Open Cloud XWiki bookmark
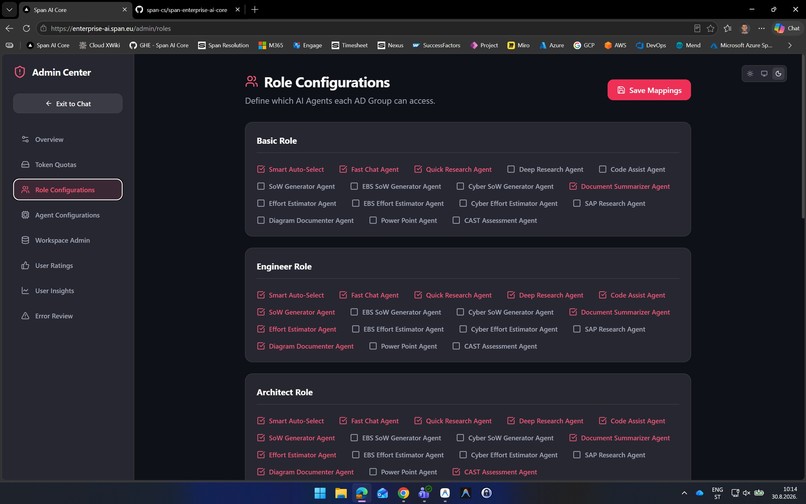The image size is (806, 504). 100,45
